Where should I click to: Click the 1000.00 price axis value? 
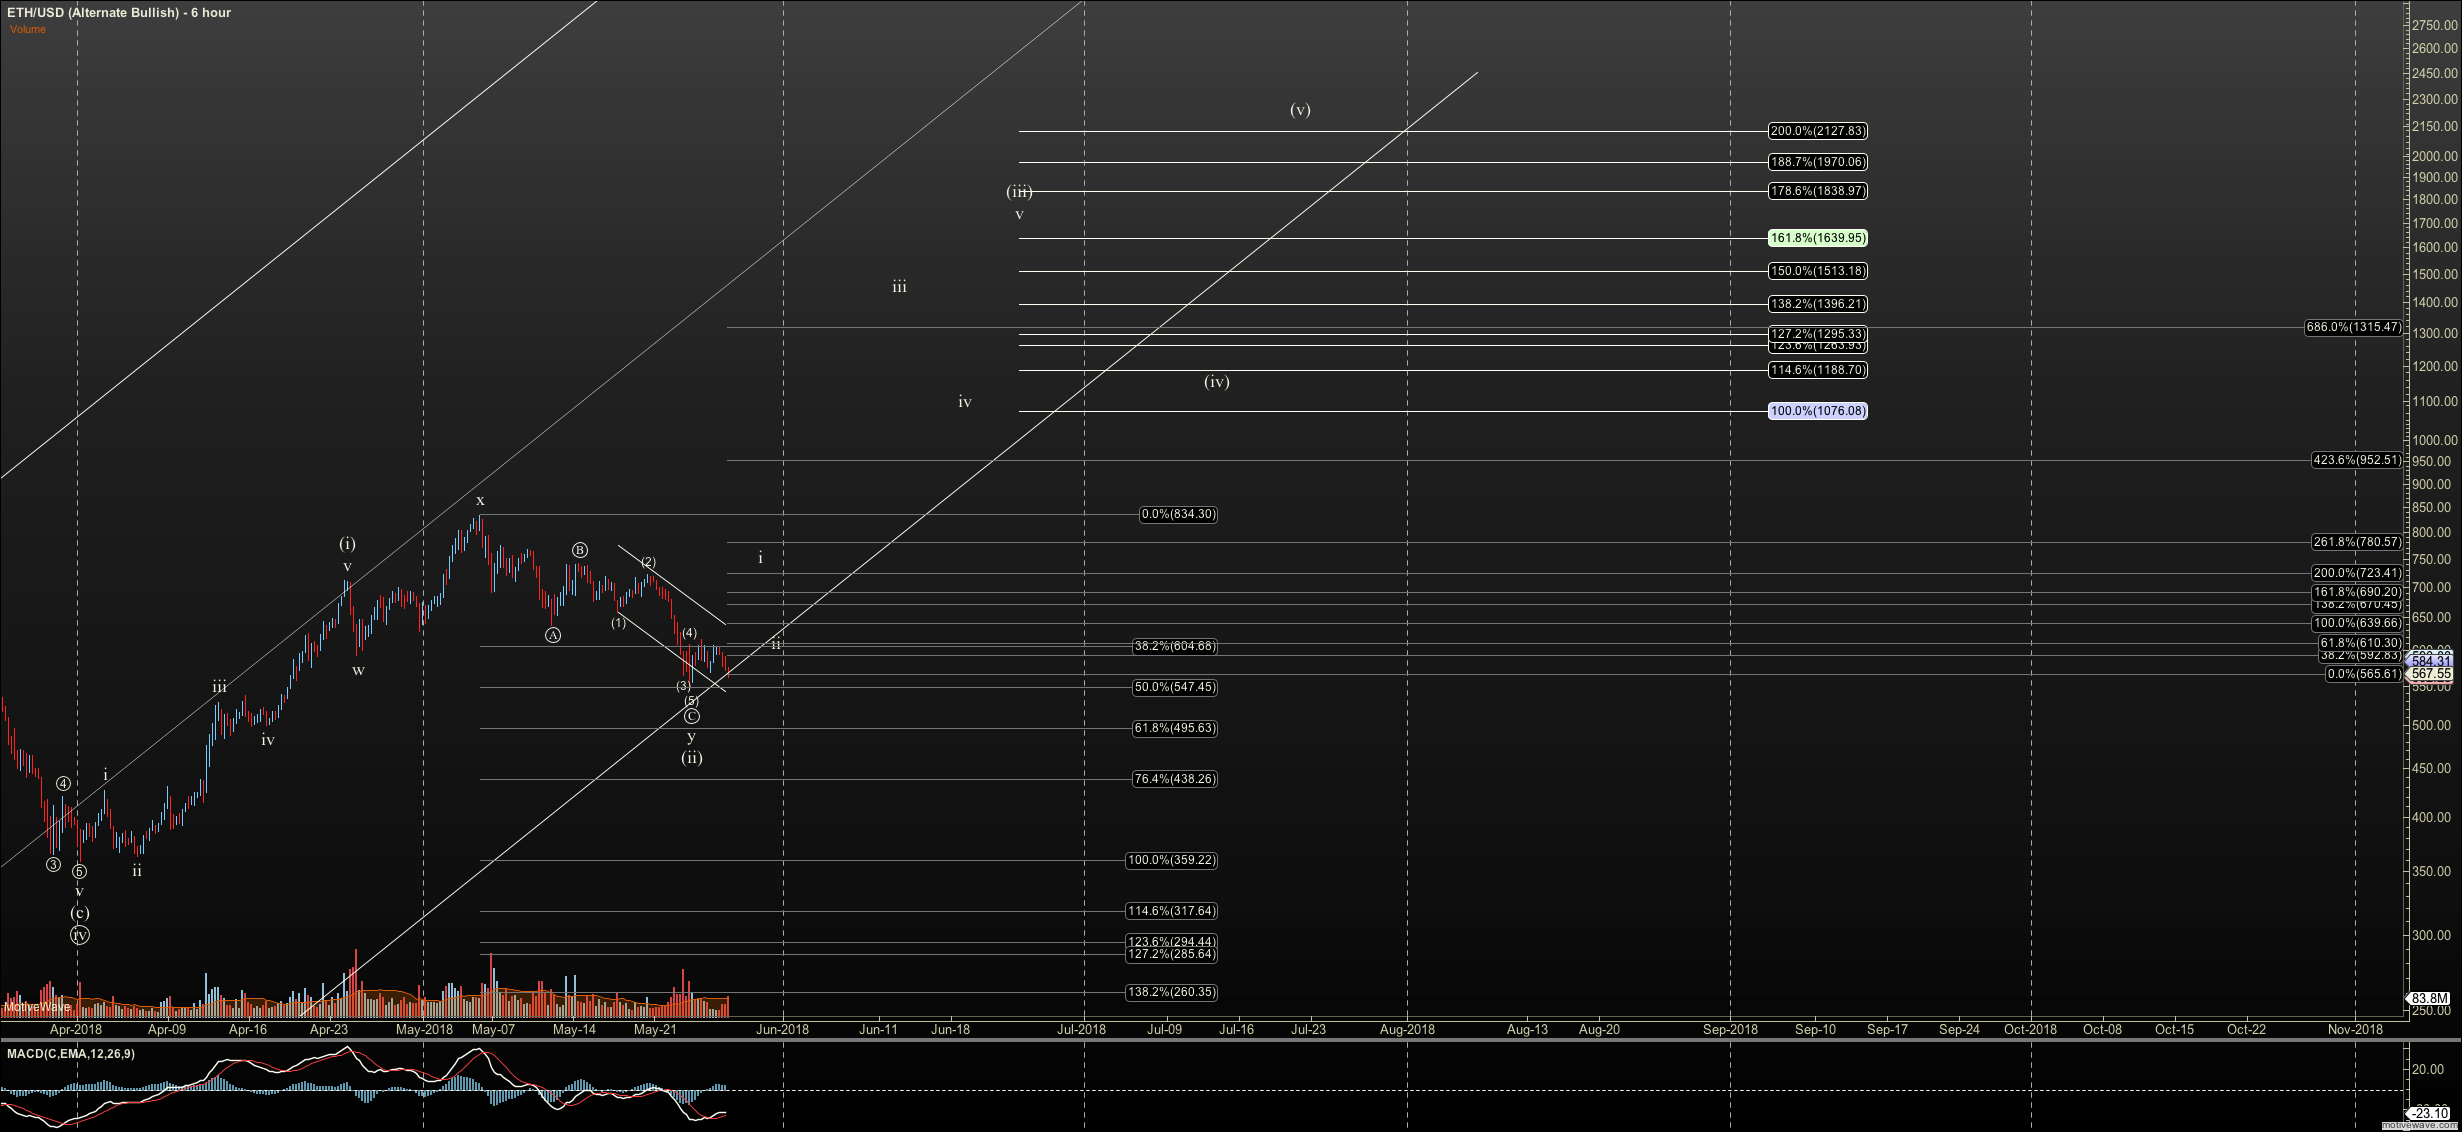[x=2433, y=440]
